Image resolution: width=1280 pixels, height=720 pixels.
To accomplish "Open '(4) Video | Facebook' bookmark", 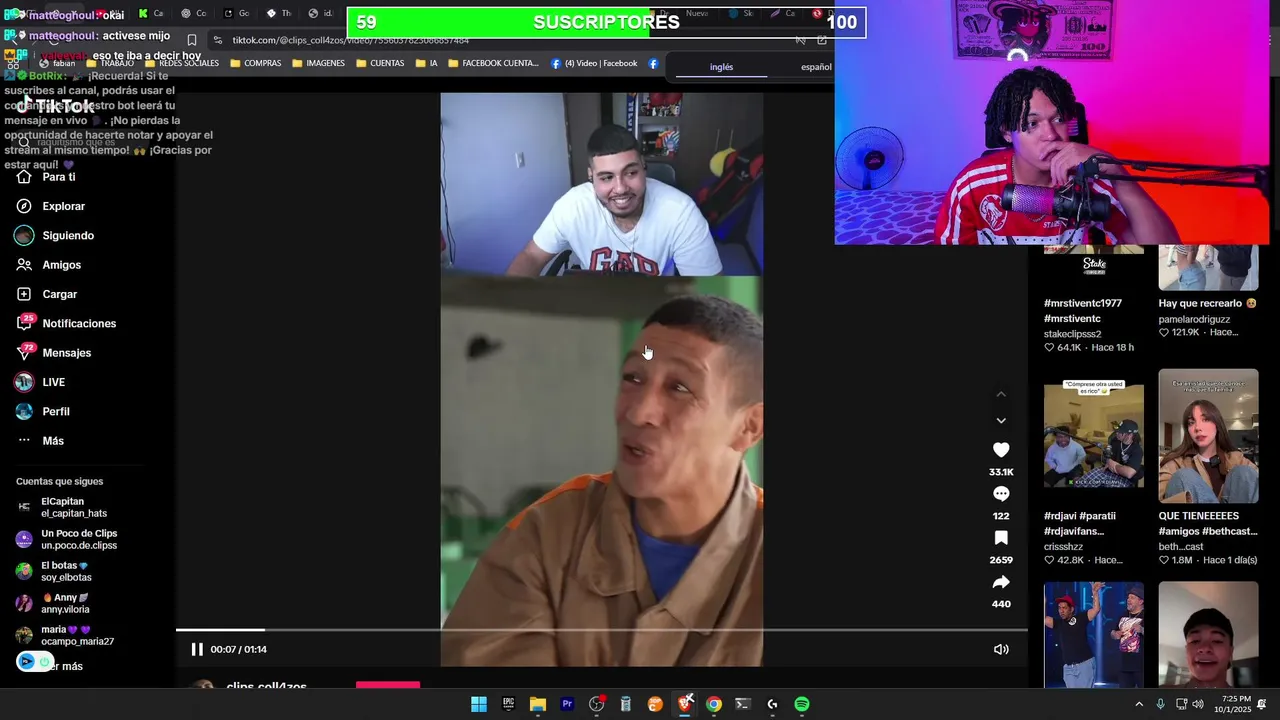I will point(594,63).
